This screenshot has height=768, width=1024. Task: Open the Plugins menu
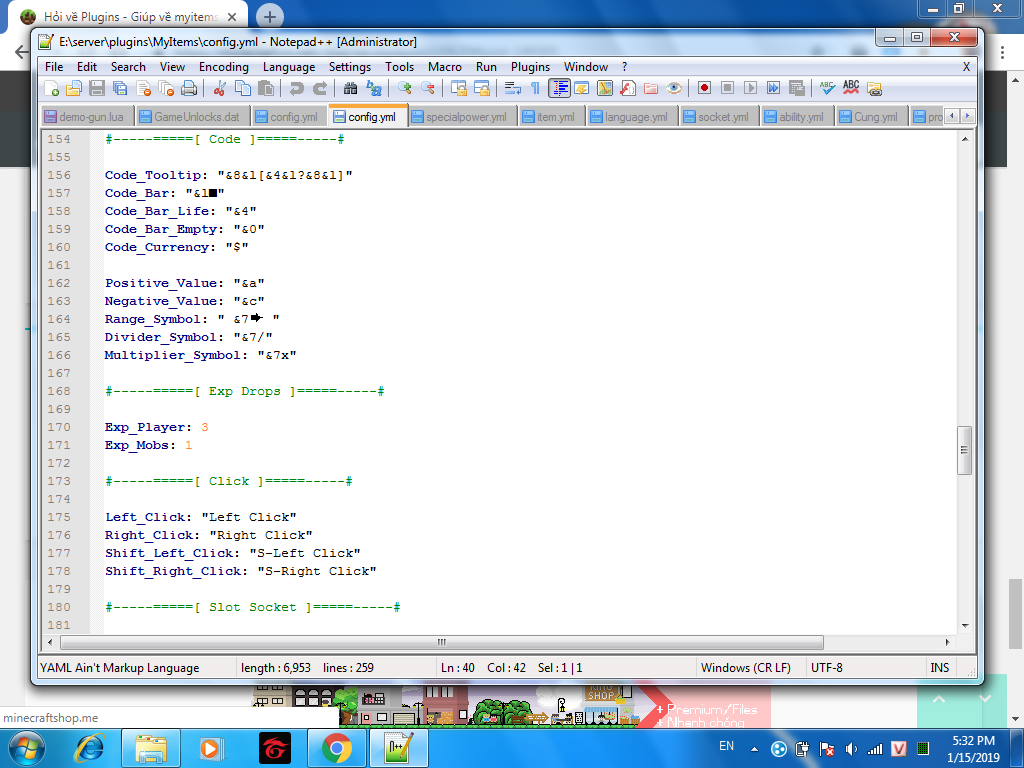pos(530,67)
